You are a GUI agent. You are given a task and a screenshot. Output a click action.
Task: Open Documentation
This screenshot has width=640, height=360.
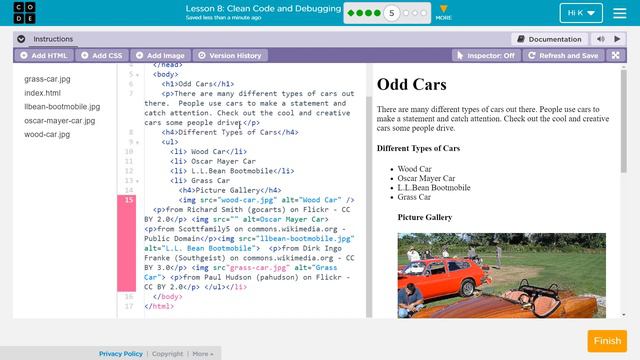[549, 39]
